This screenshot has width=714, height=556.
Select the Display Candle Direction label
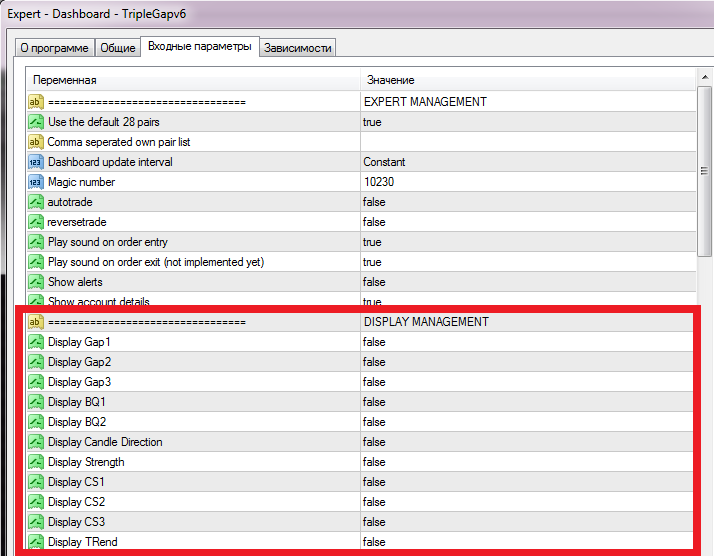click(x=105, y=442)
